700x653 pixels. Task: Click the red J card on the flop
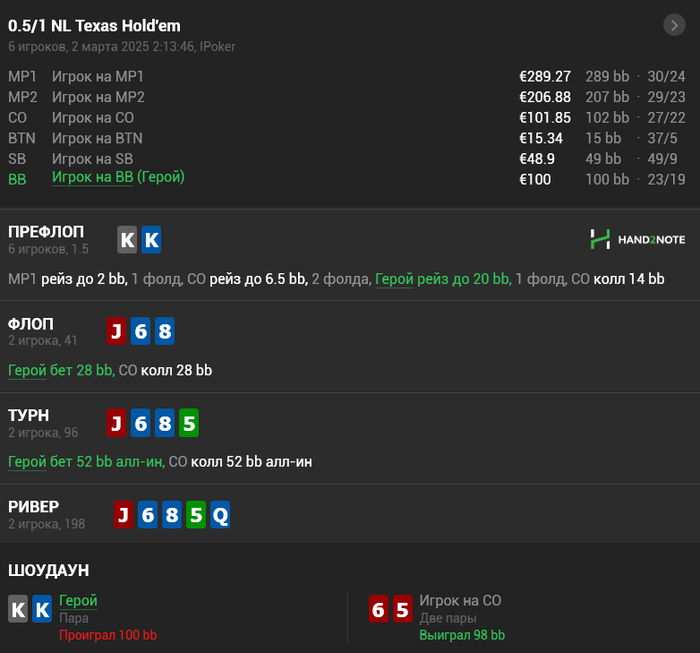click(117, 331)
